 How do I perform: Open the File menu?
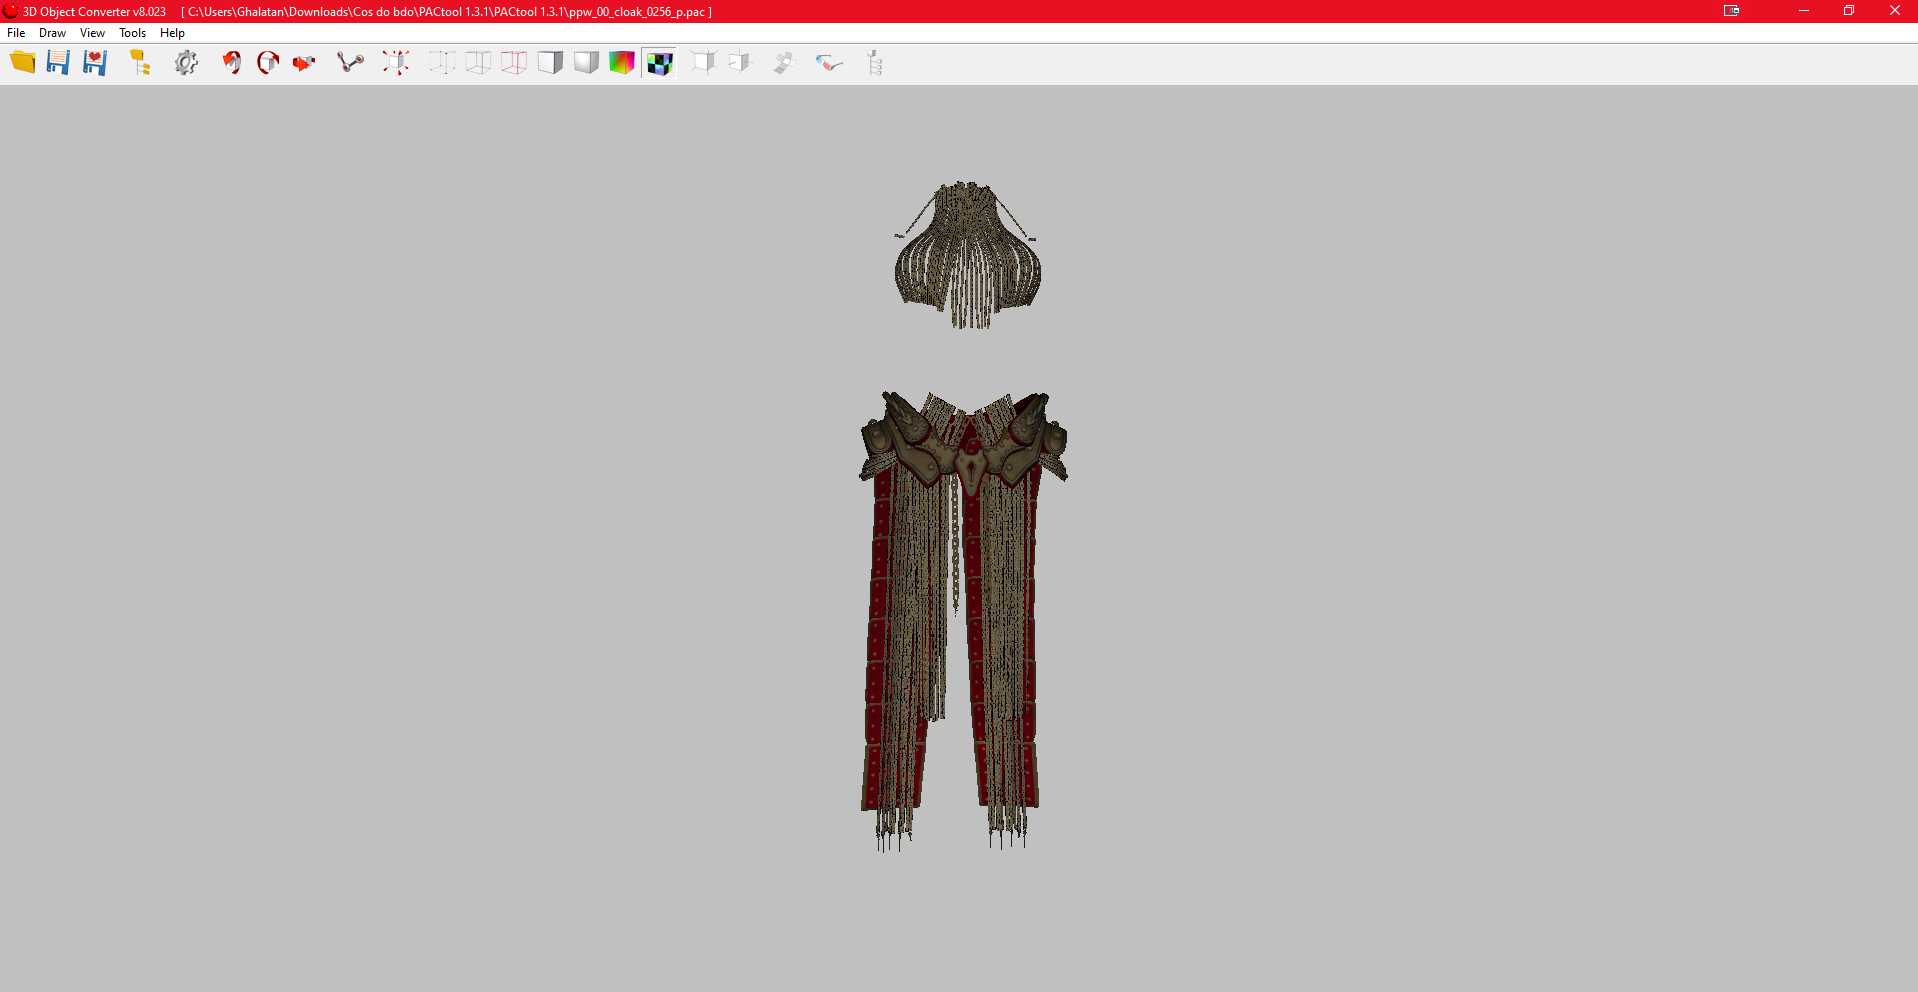pyautogui.click(x=16, y=33)
